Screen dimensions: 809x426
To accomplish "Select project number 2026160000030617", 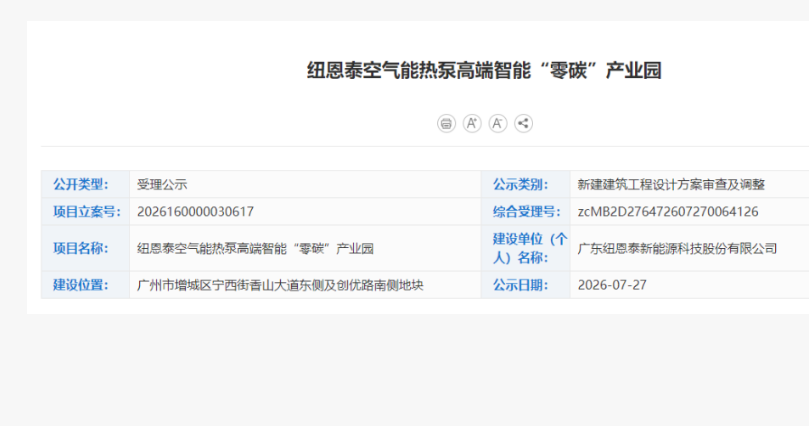I will tap(195, 211).
